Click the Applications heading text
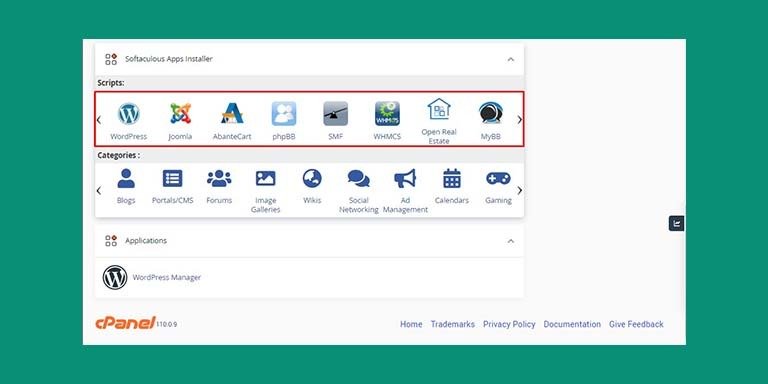Image resolution: width=768 pixels, height=384 pixels. coord(146,240)
